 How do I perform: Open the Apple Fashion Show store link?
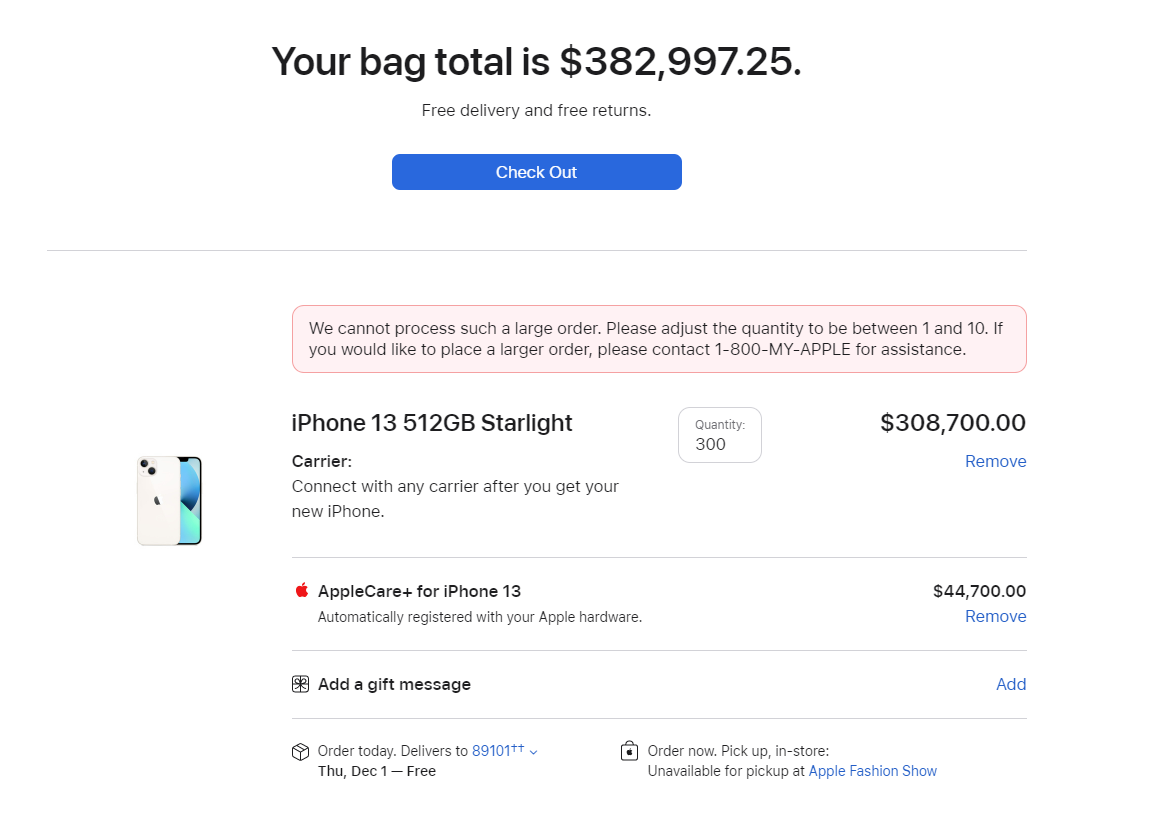[x=872, y=771]
